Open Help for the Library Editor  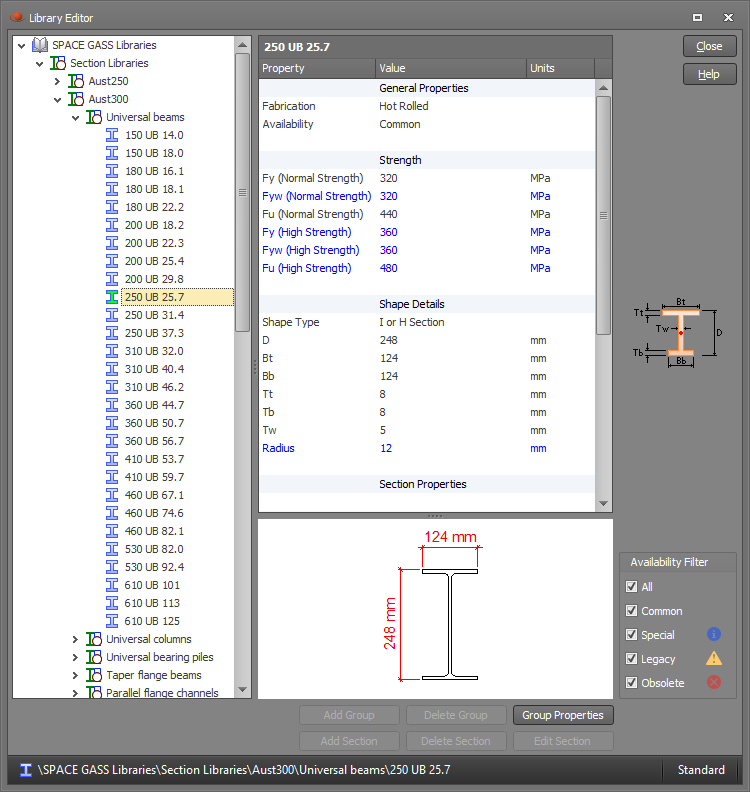[710, 74]
